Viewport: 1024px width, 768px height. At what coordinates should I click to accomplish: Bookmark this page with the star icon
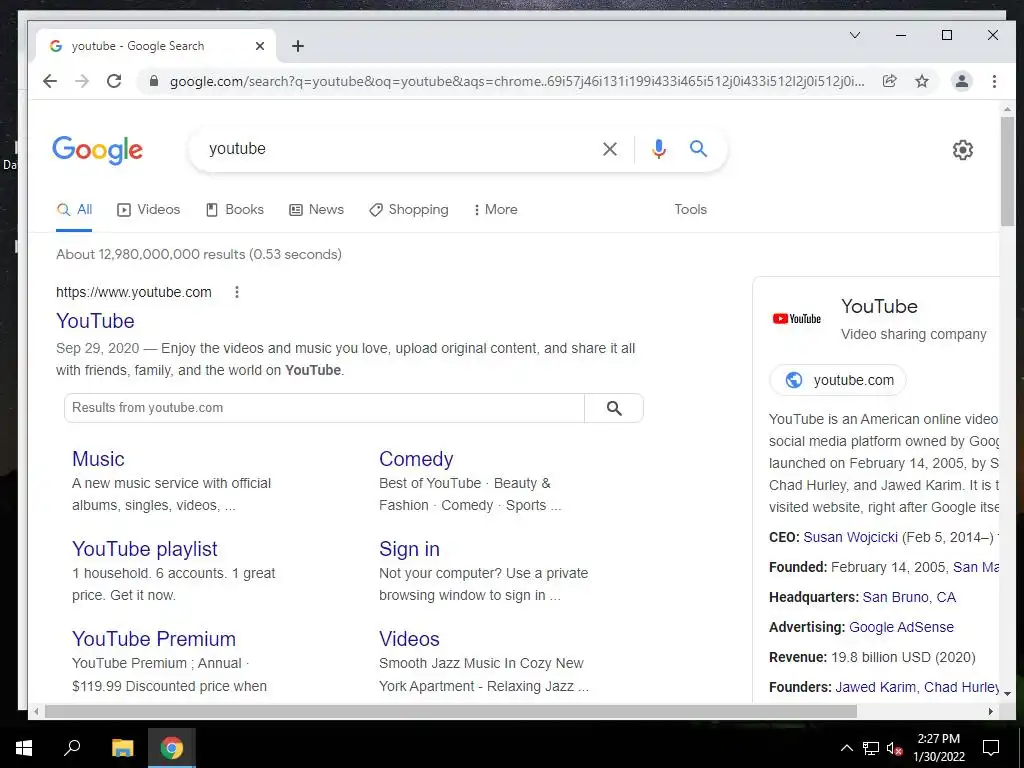click(921, 81)
